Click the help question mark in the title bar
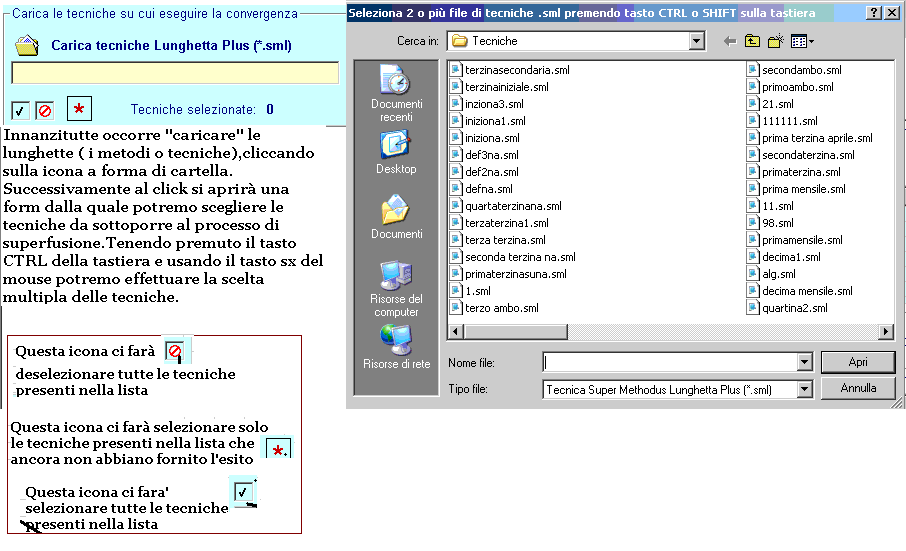 874,13
